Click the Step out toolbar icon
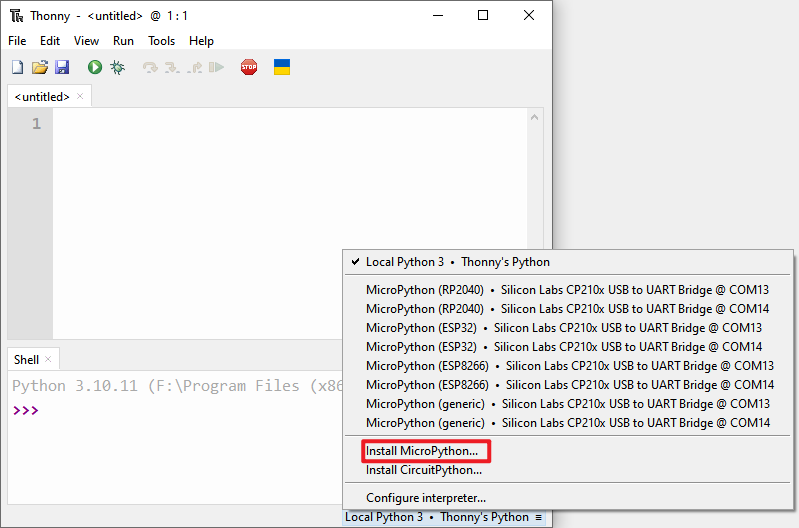Viewport: 799px width, 528px height. (194, 67)
